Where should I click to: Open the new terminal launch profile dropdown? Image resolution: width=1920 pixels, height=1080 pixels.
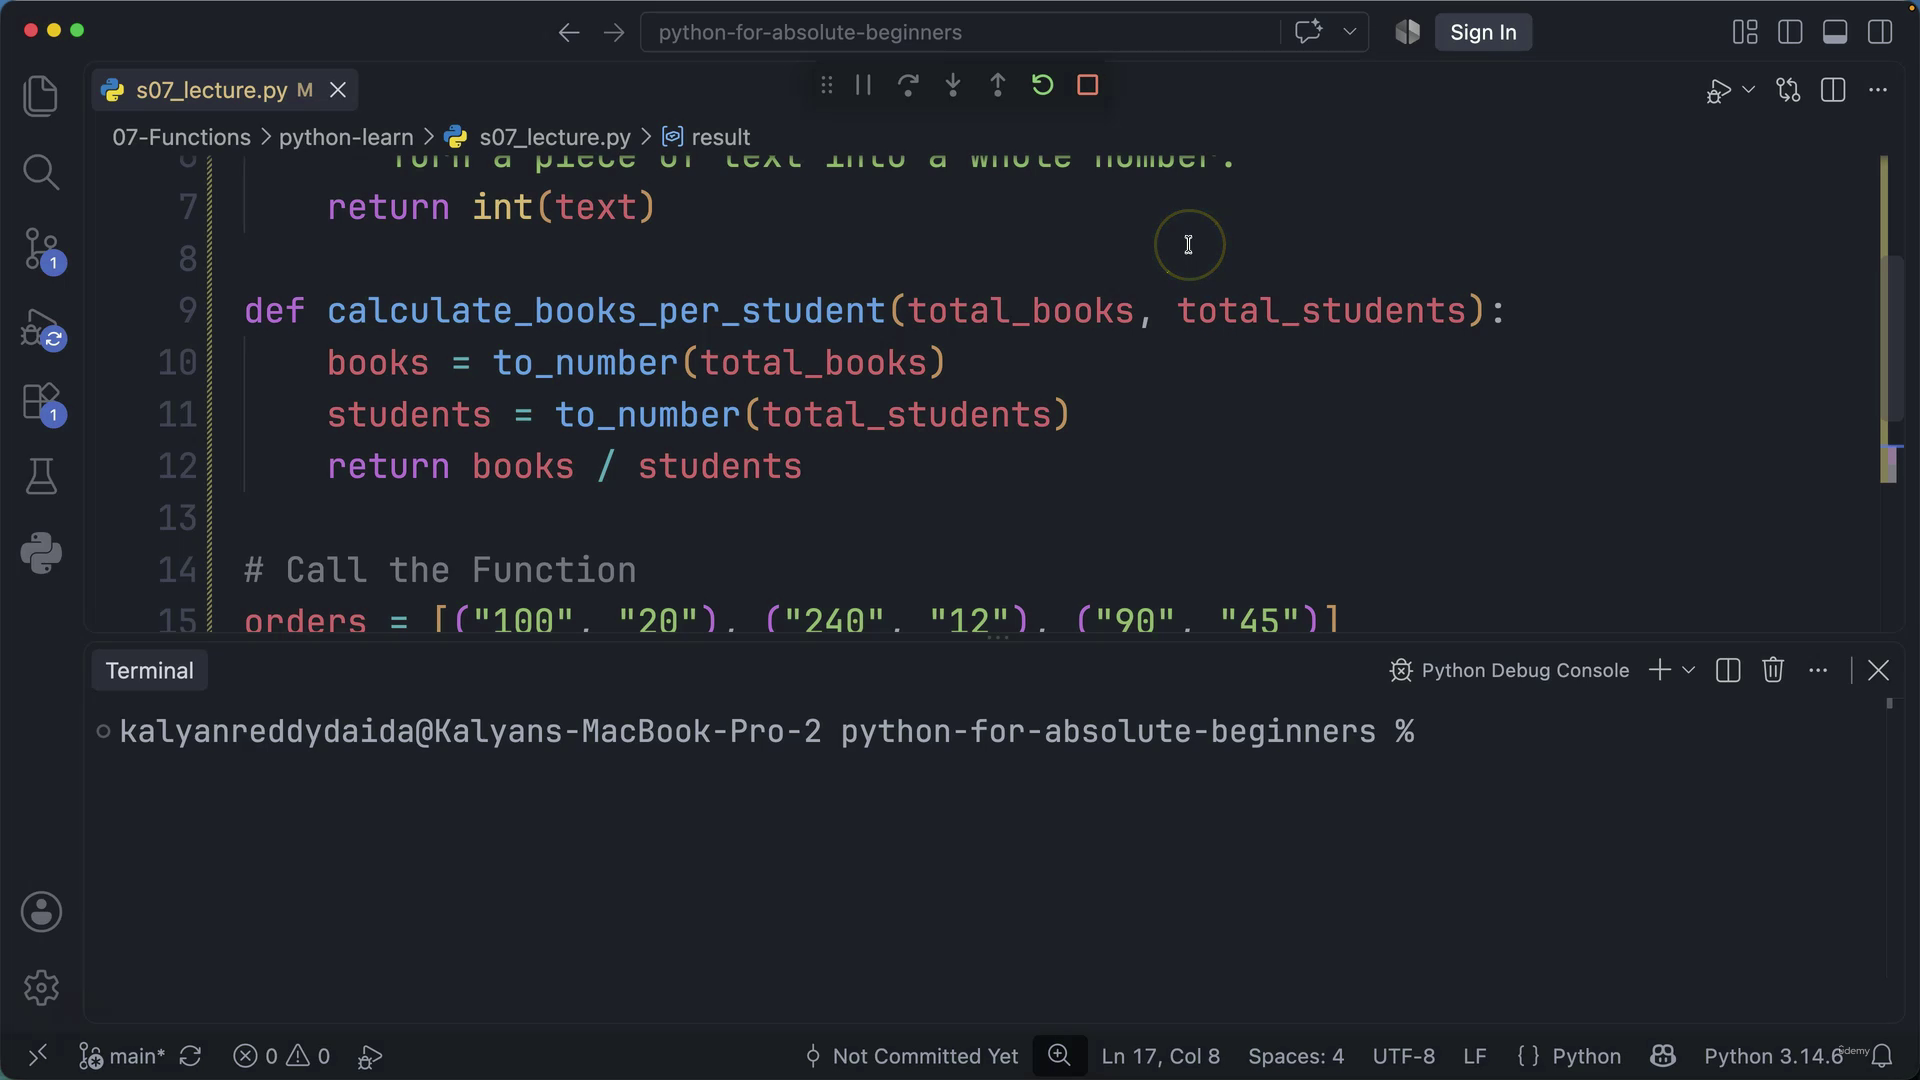[x=1689, y=670]
